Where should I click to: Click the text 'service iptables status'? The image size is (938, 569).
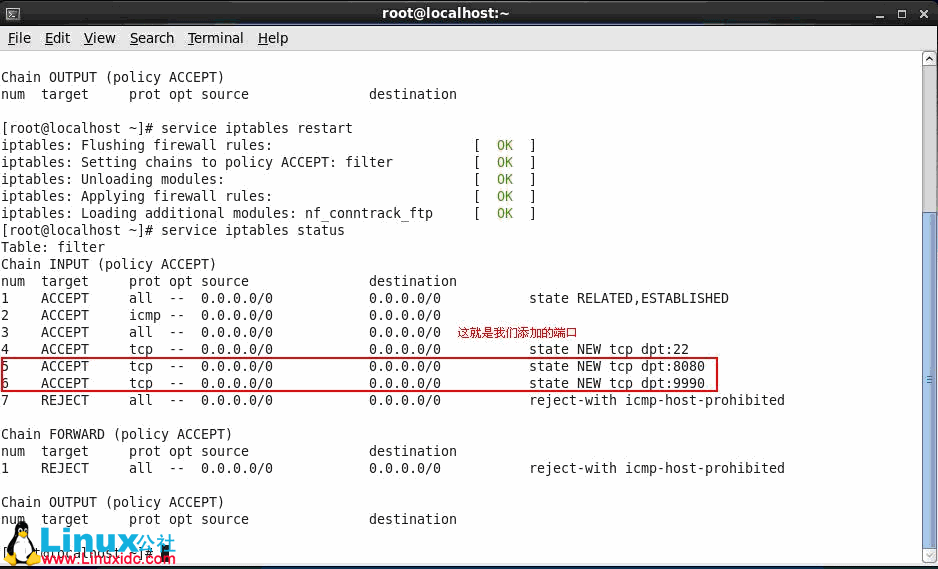(252, 230)
